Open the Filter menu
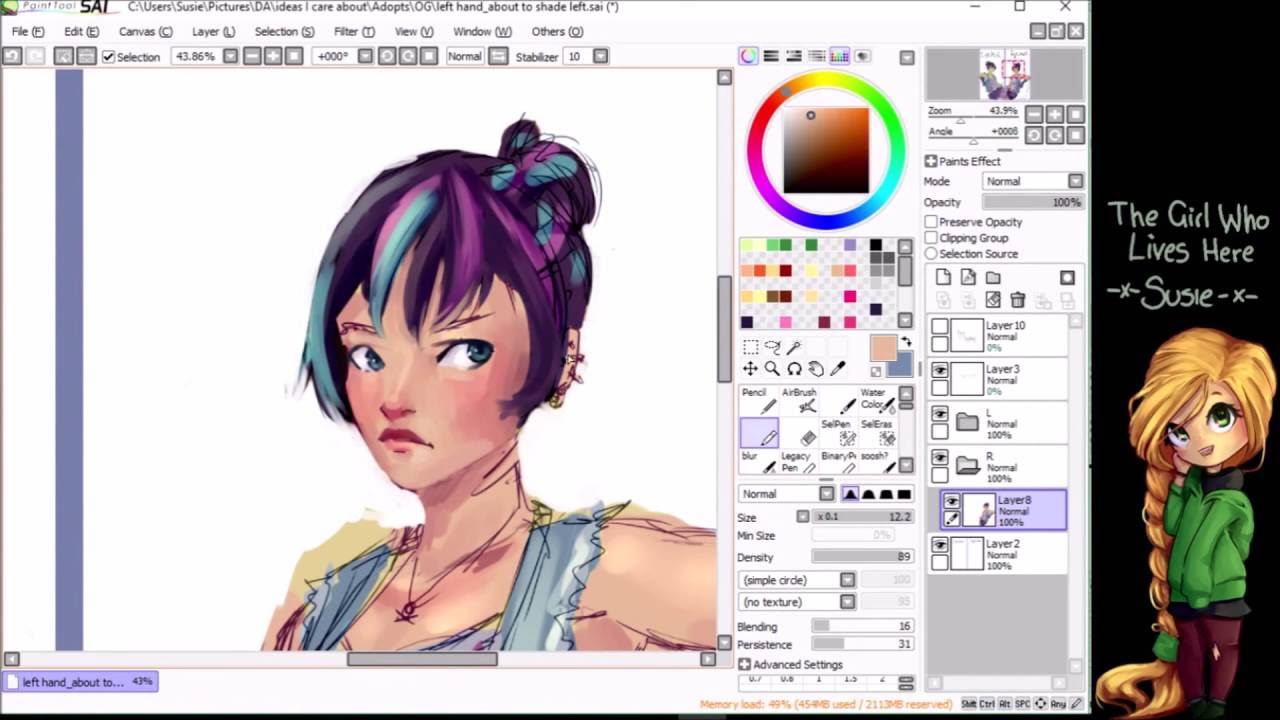 (354, 32)
